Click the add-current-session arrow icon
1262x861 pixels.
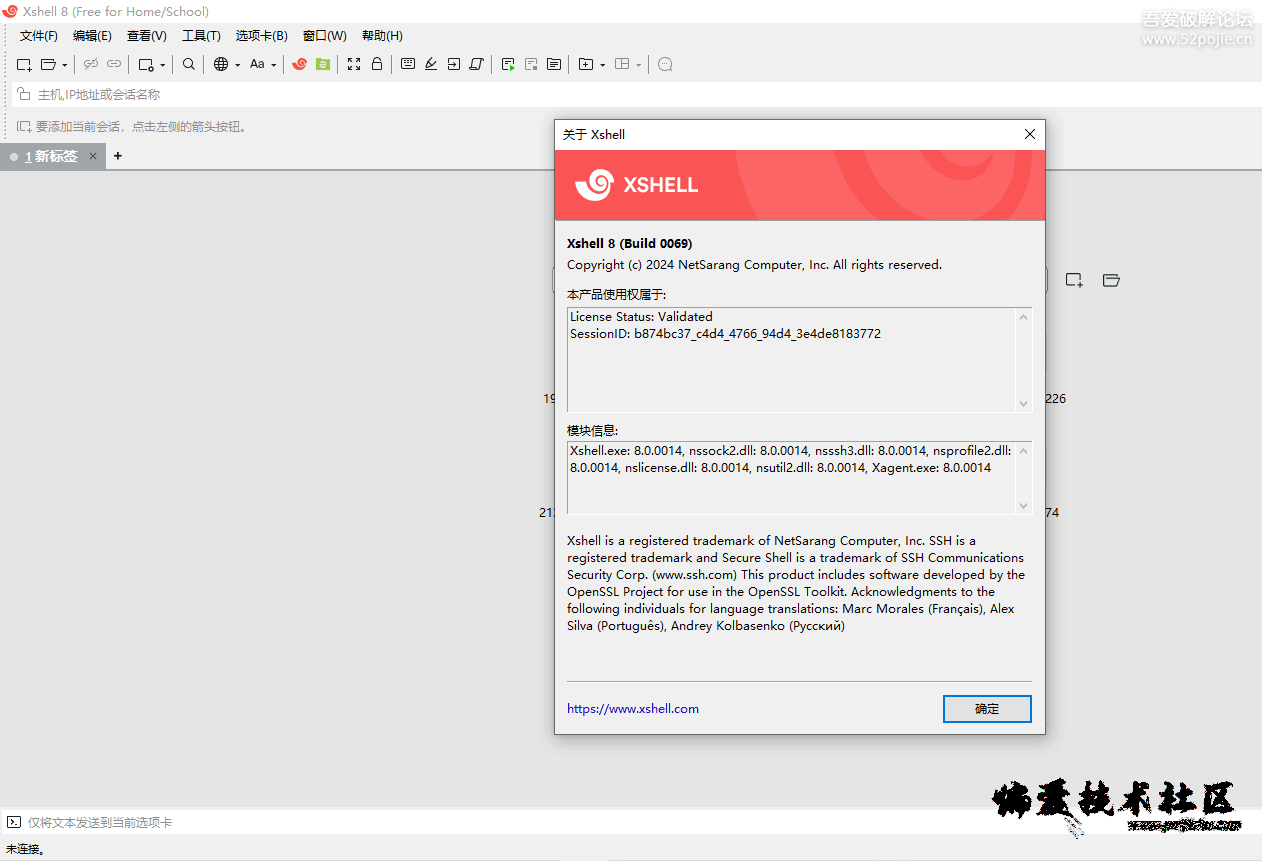point(24,127)
